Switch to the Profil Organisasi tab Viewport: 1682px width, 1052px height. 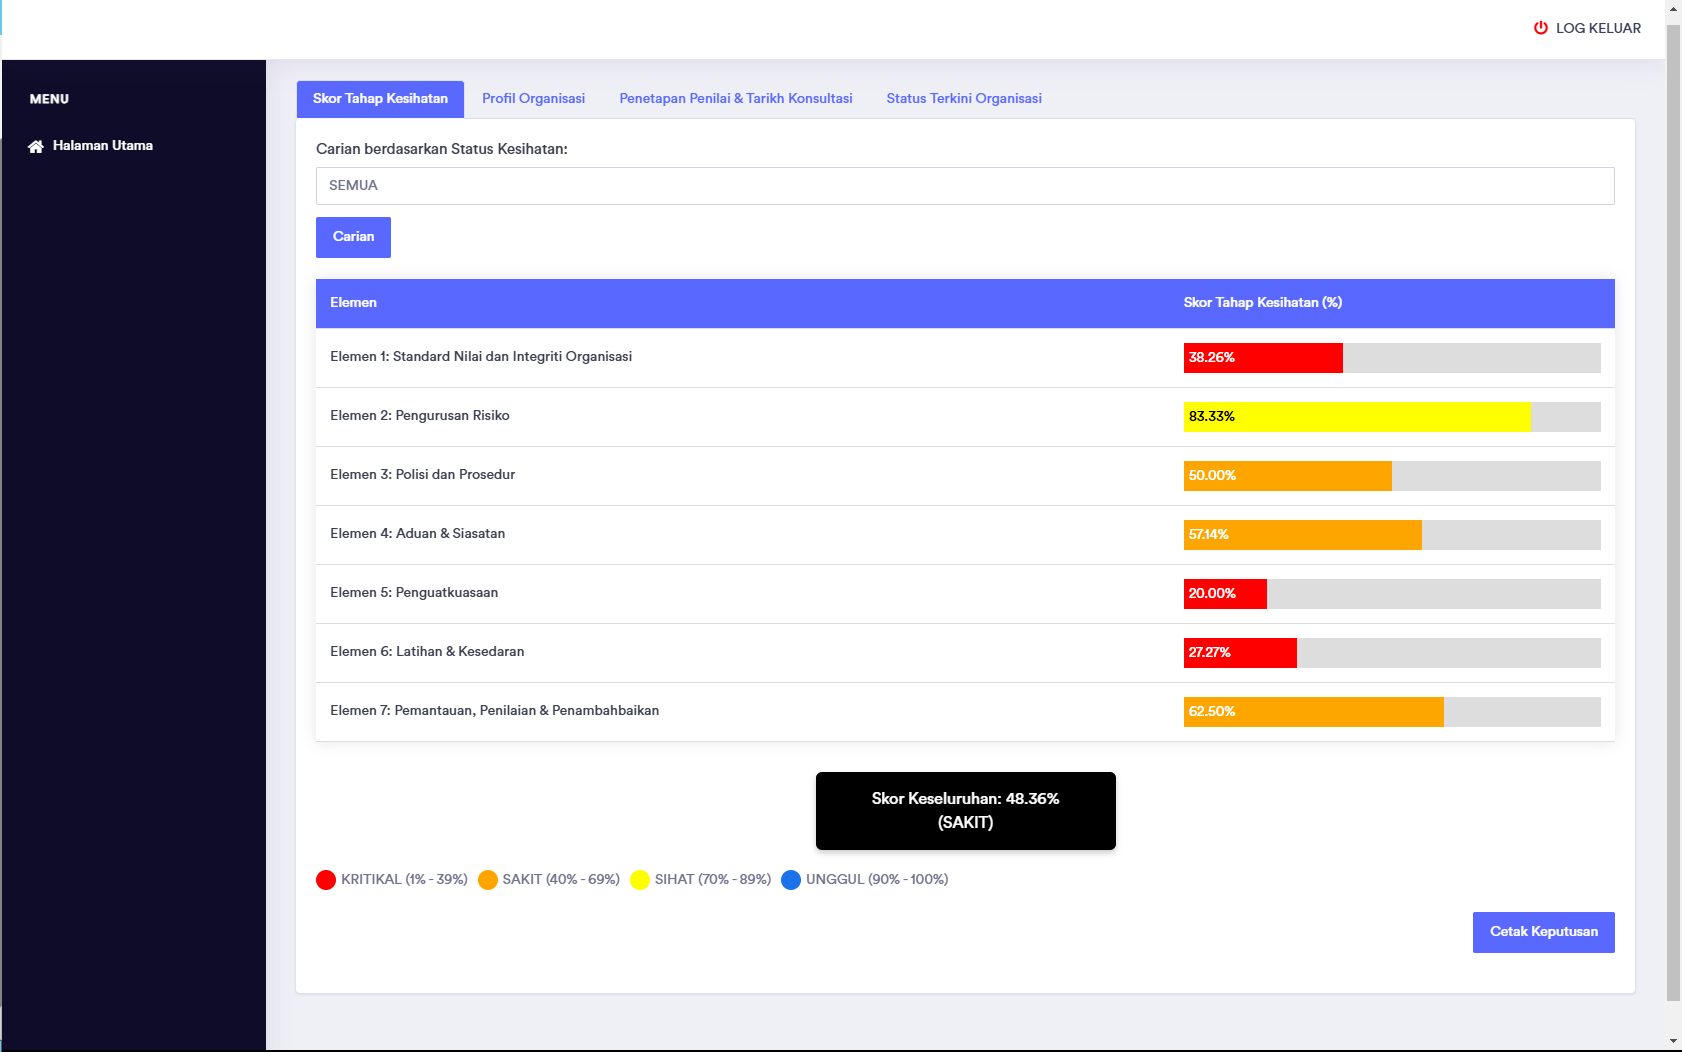pos(533,99)
